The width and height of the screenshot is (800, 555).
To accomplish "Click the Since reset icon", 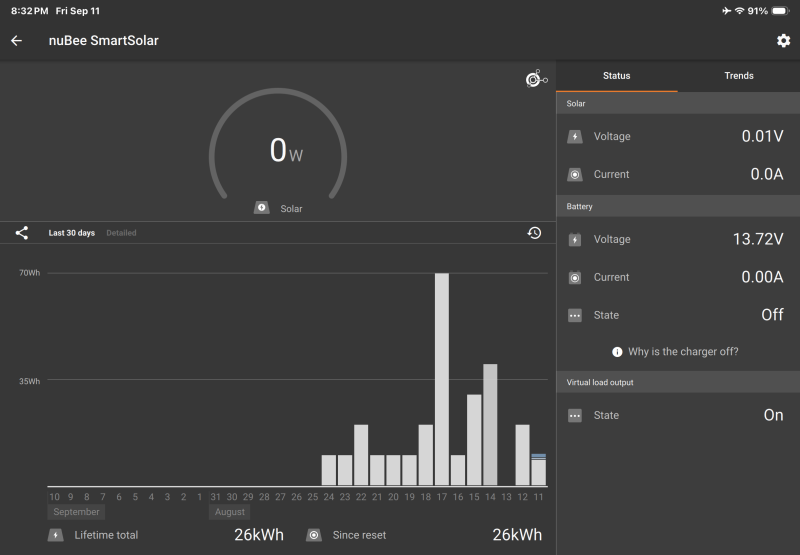I will click(x=314, y=535).
